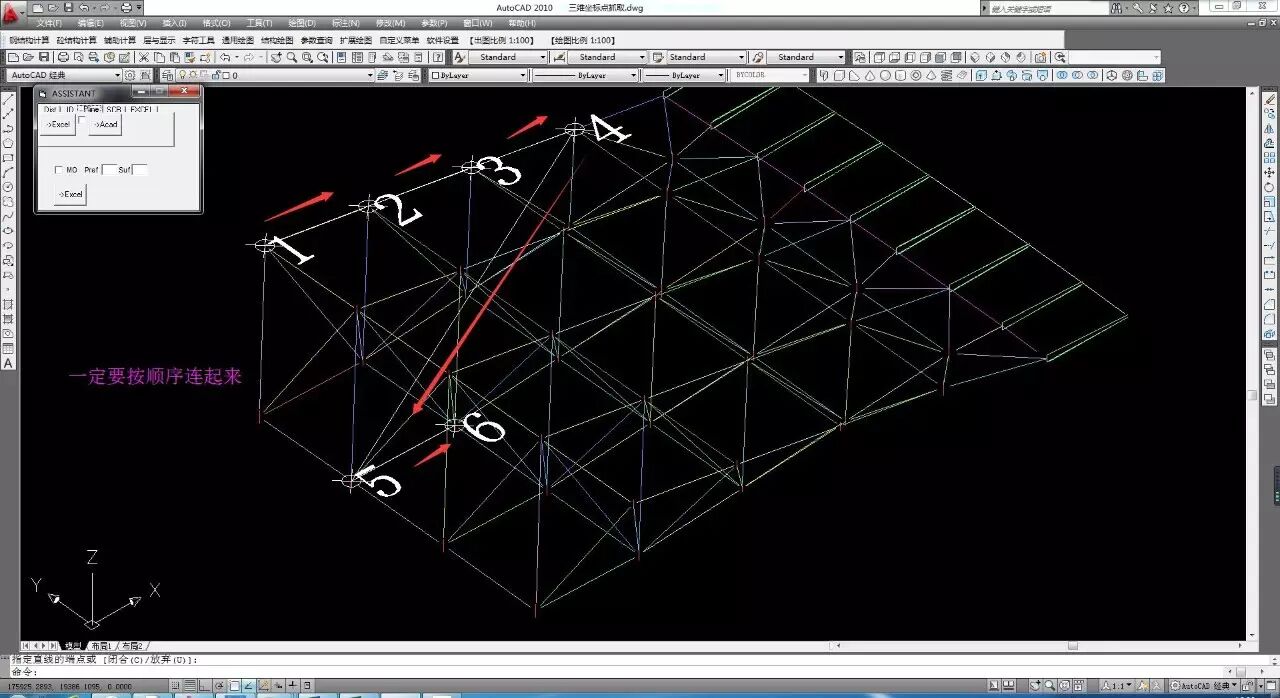Open Favorites star icon in InfoCenter
Screen dimensions: 1280x698
1167,8
